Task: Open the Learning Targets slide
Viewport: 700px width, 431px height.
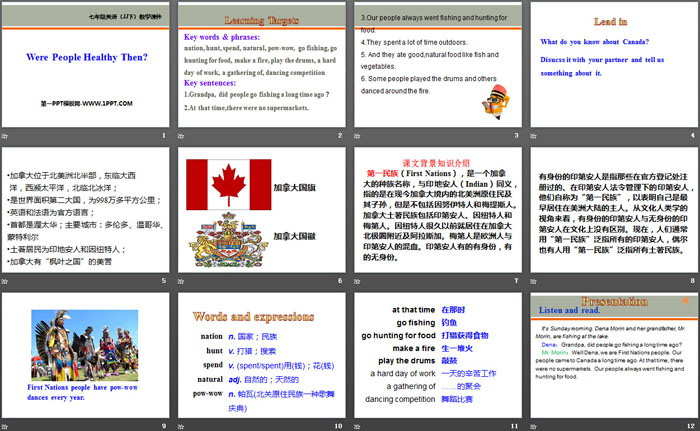Action: pyautogui.click(x=262, y=72)
